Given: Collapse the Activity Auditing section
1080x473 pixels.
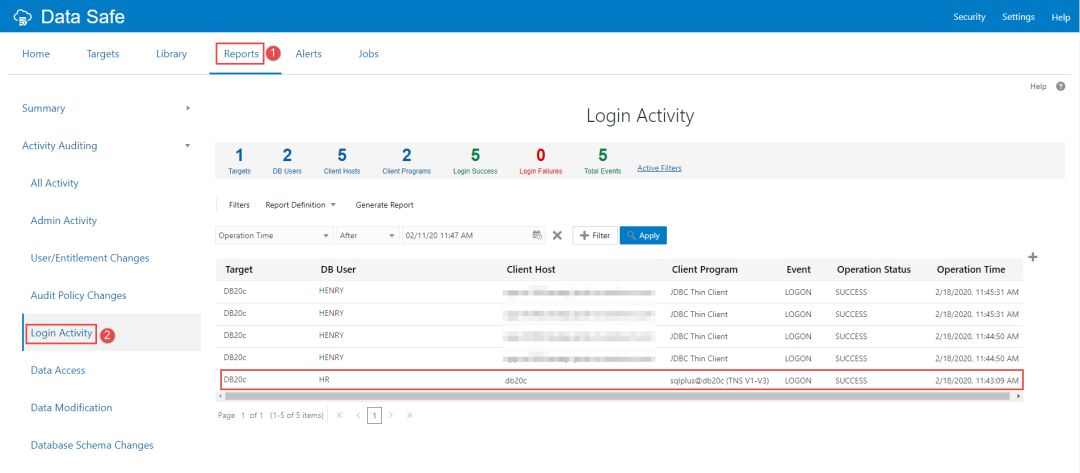Looking at the screenshot, I should pos(188,146).
